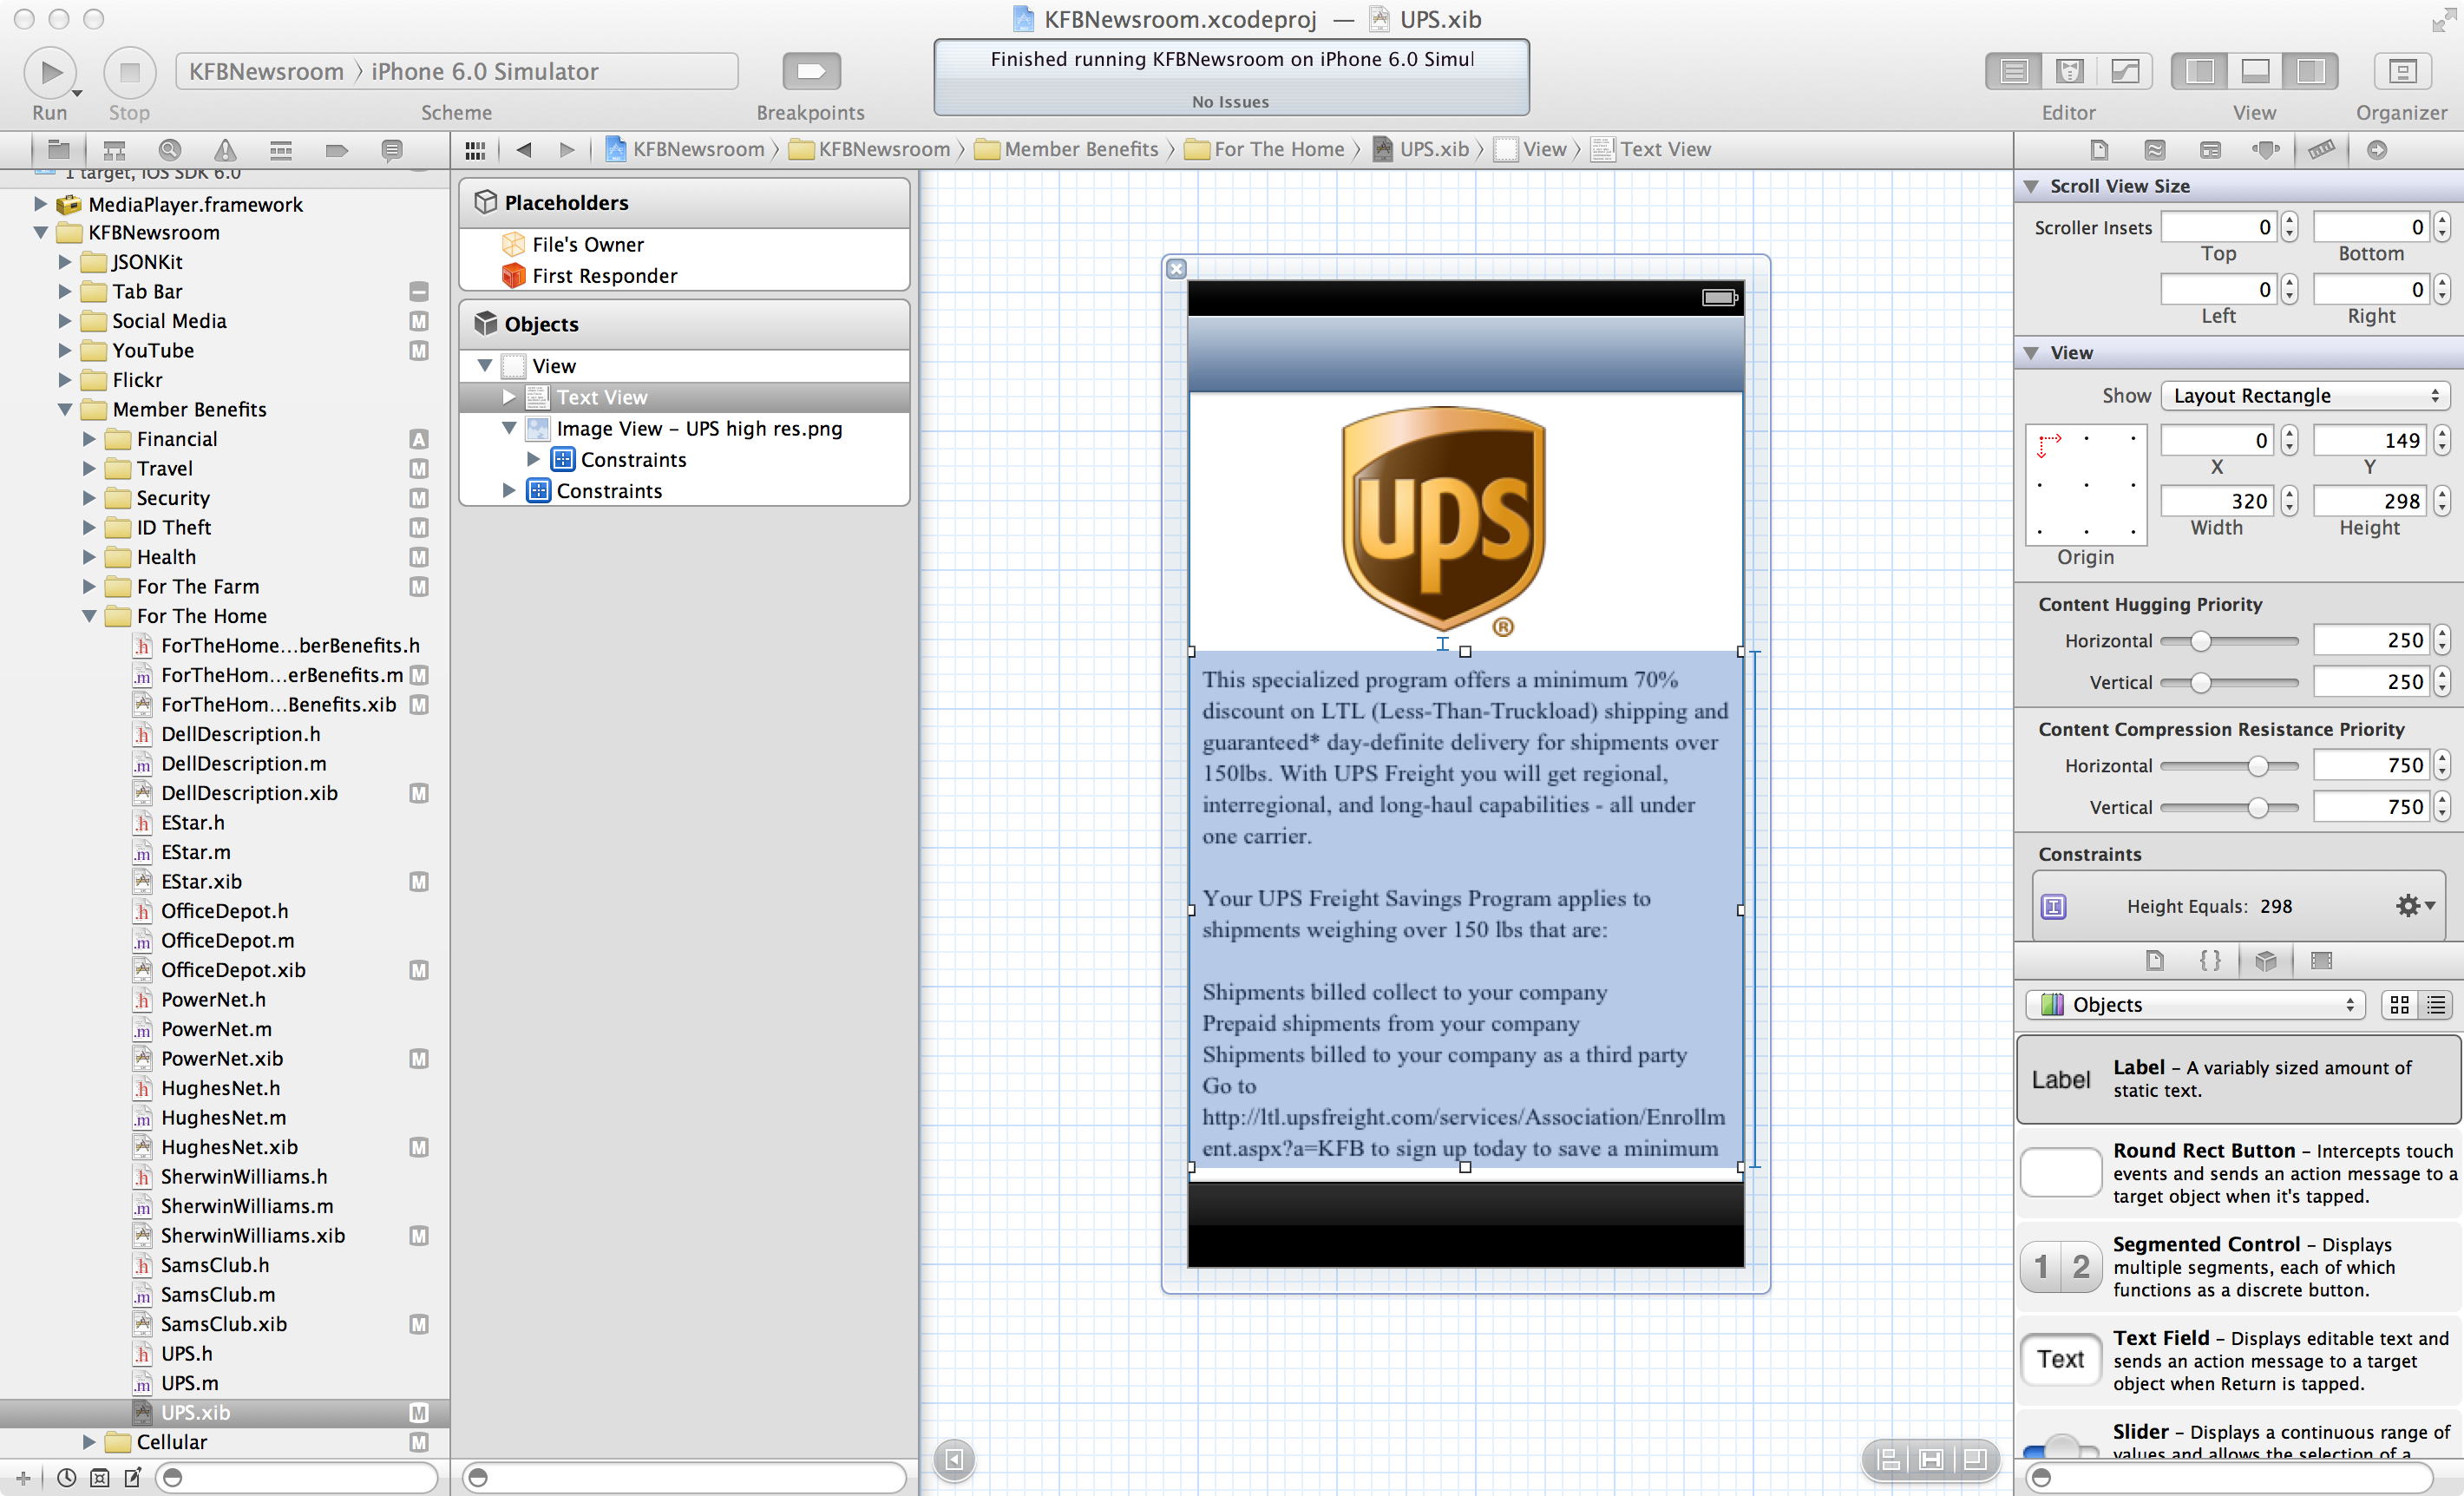Open the Issue navigator
The image size is (2464, 1496).
pyautogui.click(x=225, y=150)
